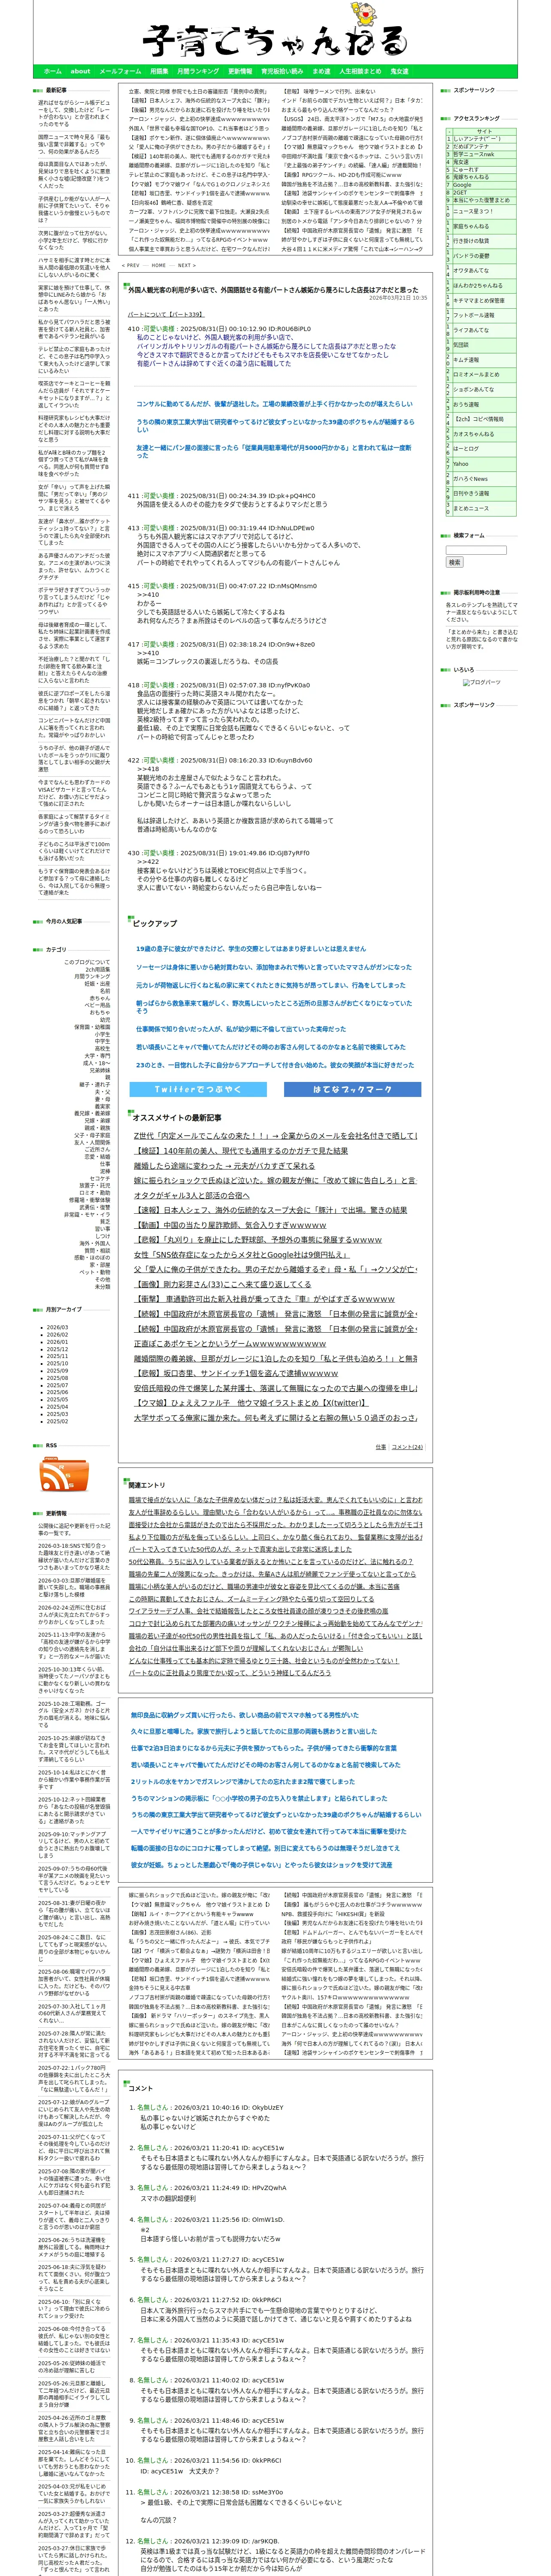Open パンドラの憂鬱 in access ranking

[x=471, y=256]
